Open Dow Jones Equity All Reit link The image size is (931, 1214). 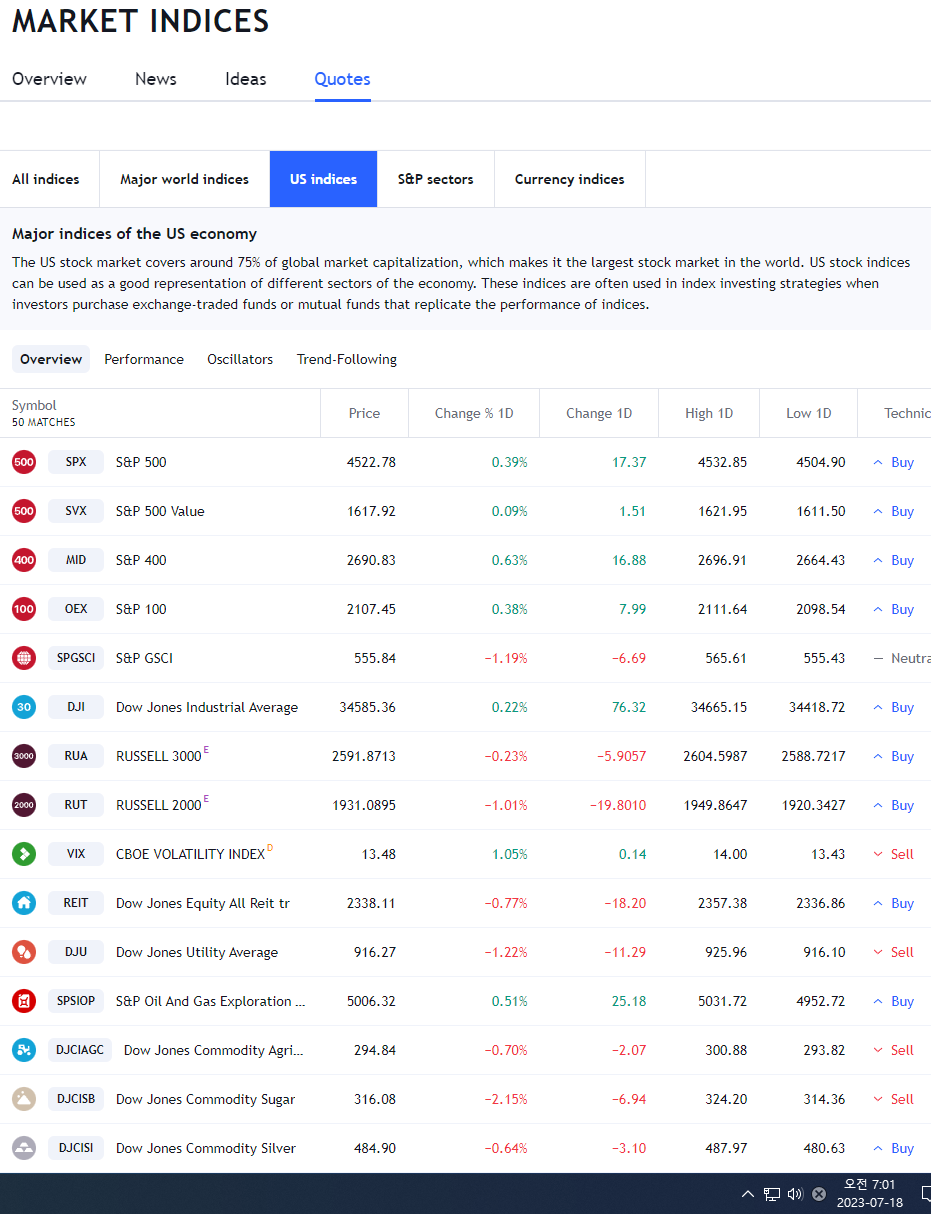(x=203, y=903)
